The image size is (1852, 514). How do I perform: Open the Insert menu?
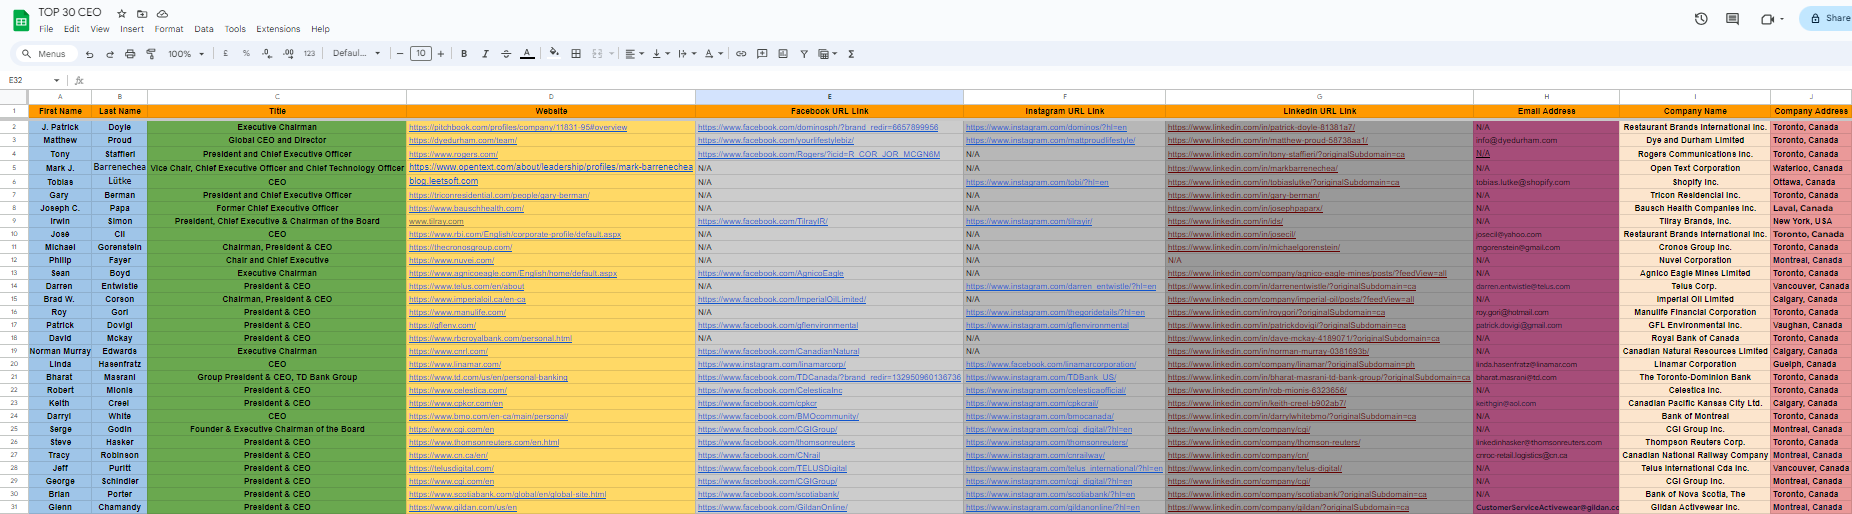tap(132, 29)
